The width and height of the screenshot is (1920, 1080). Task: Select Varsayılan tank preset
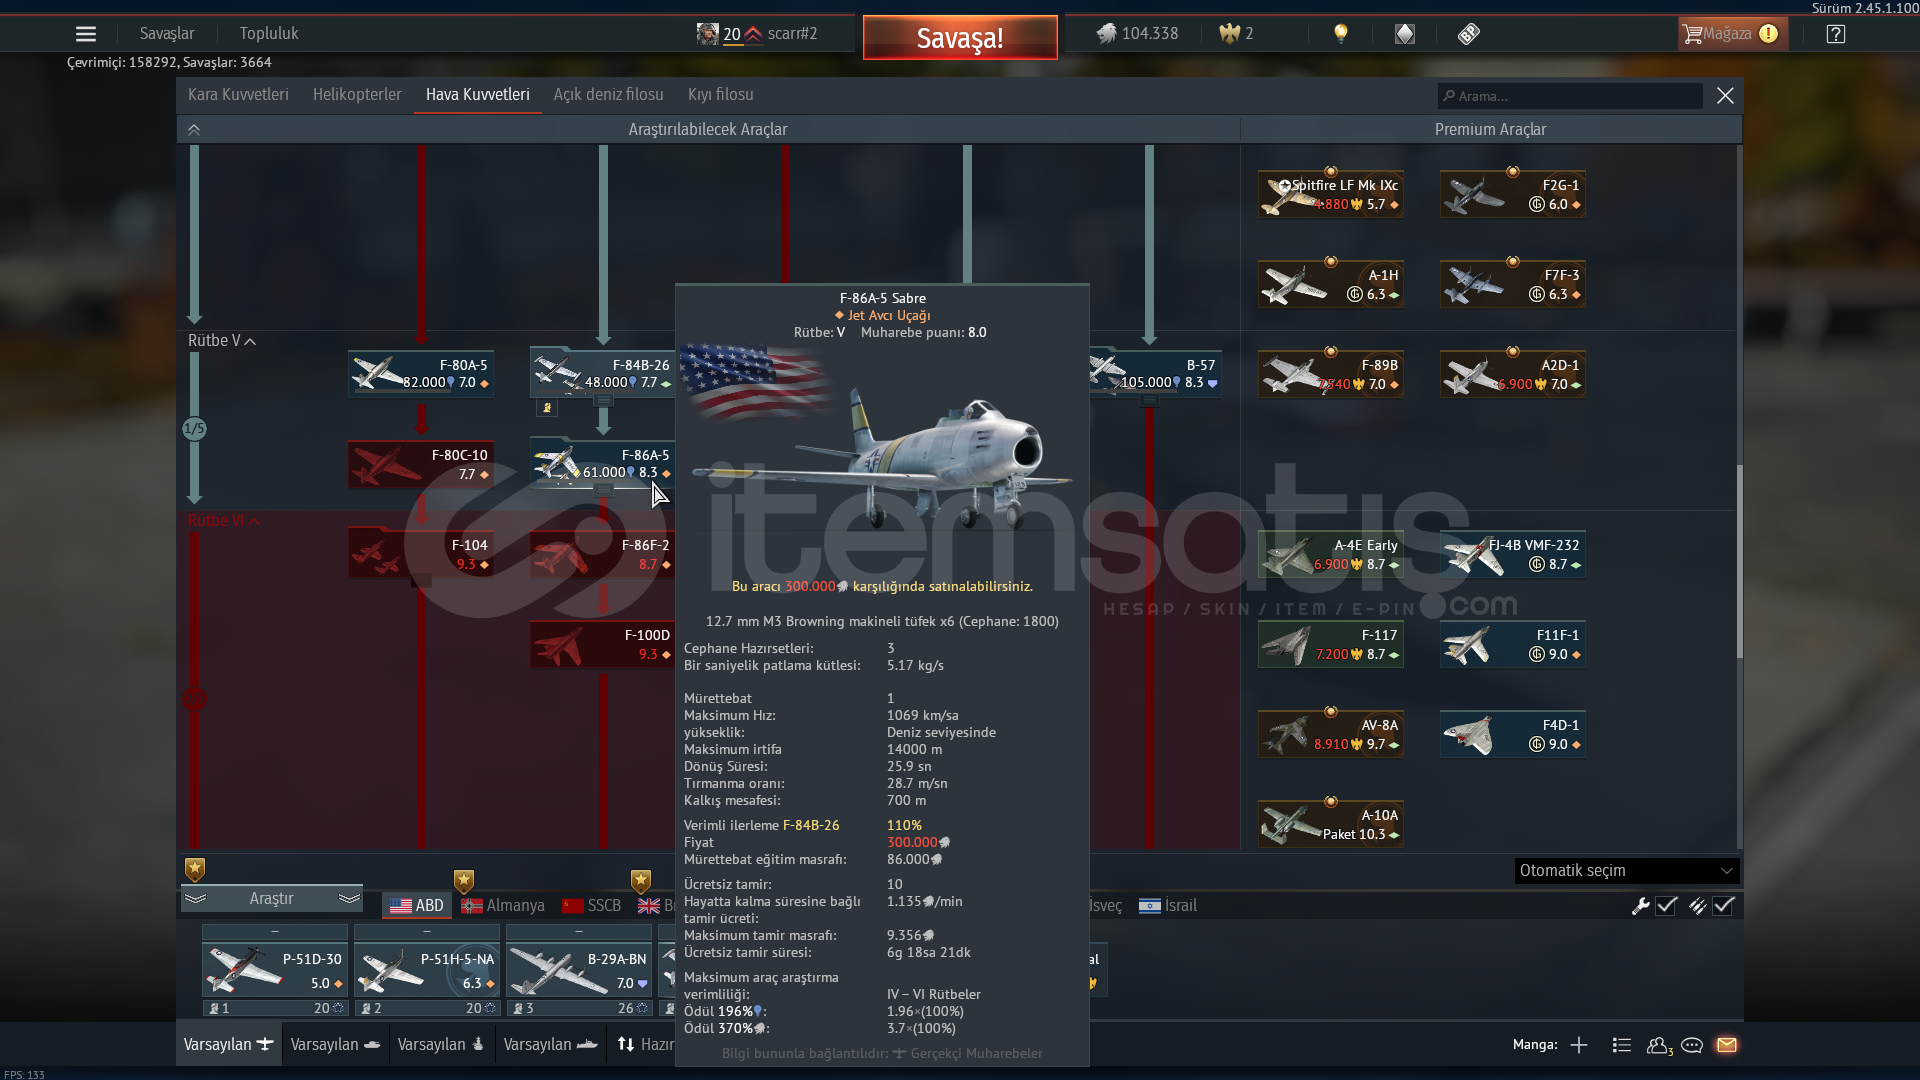(335, 1045)
